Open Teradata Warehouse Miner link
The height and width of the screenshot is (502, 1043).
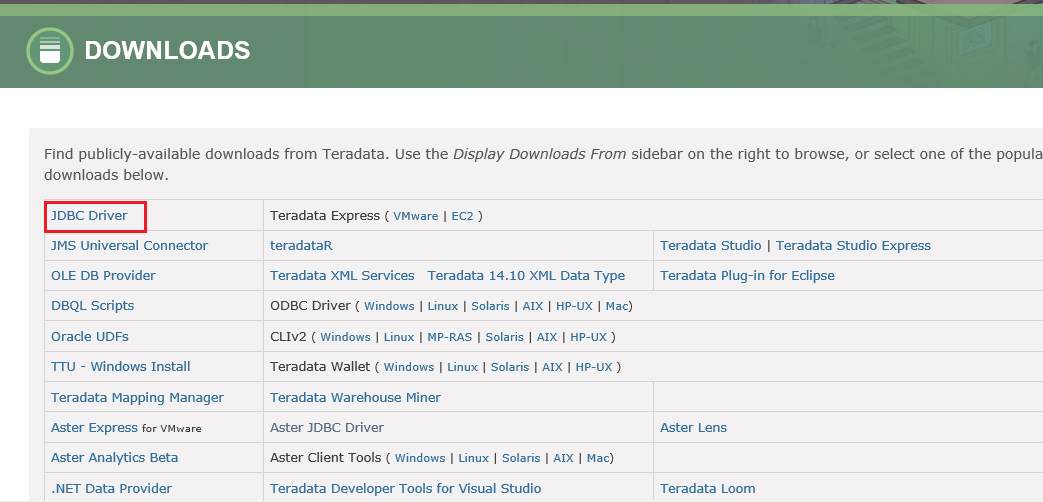click(x=355, y=398)
